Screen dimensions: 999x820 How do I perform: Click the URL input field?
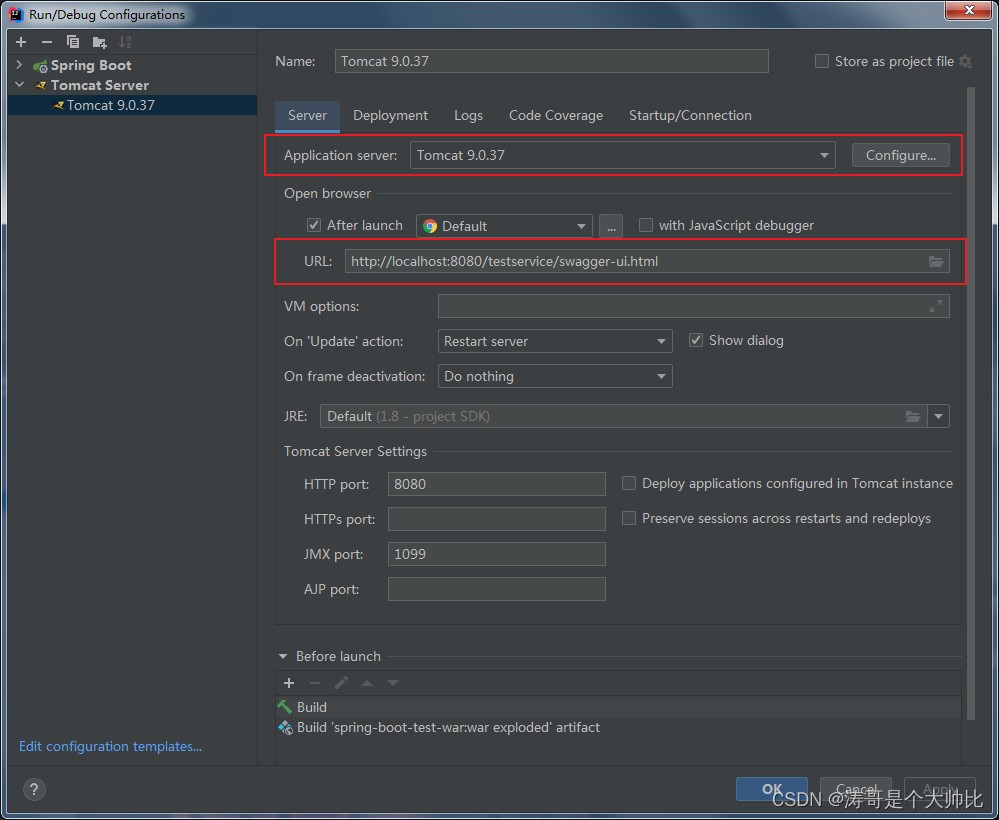coord(647,261)
